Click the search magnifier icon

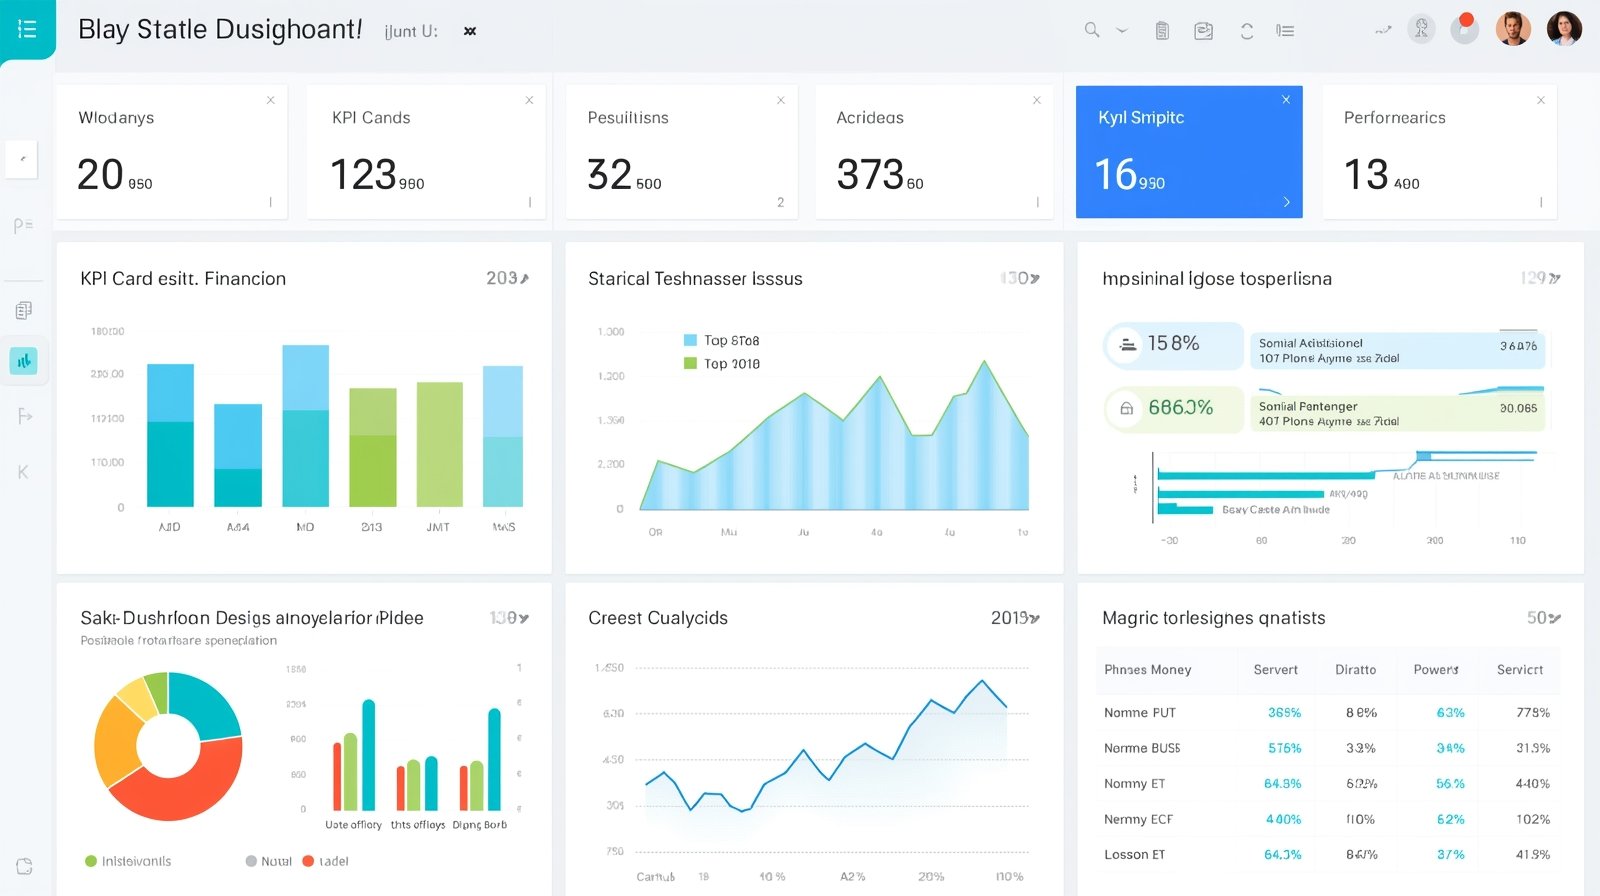click(1091, 30)
